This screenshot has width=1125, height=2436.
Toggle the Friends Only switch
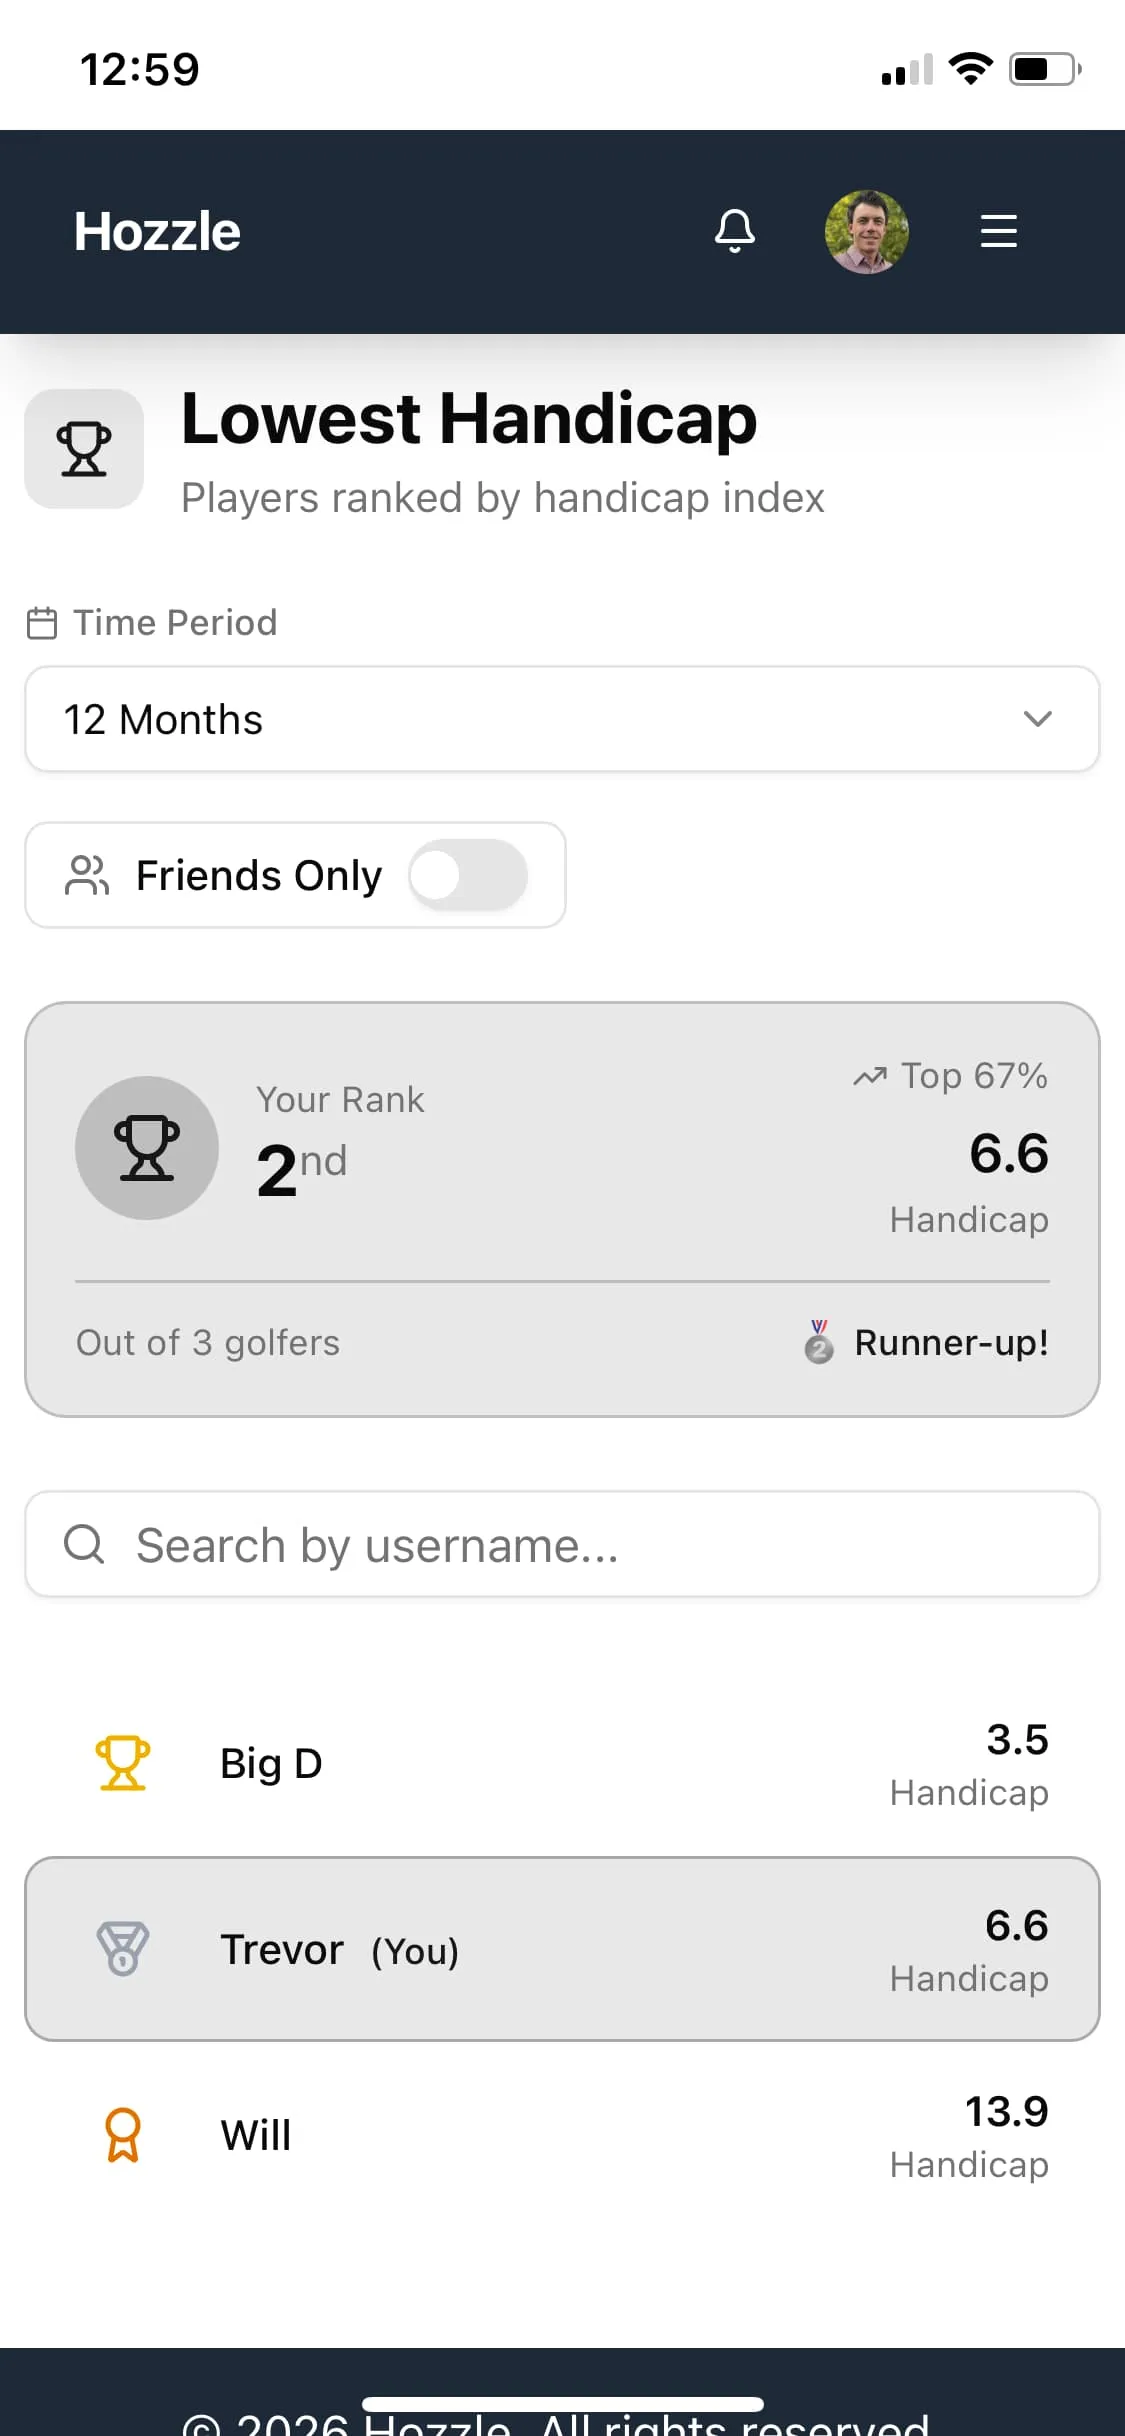[468, 875]
